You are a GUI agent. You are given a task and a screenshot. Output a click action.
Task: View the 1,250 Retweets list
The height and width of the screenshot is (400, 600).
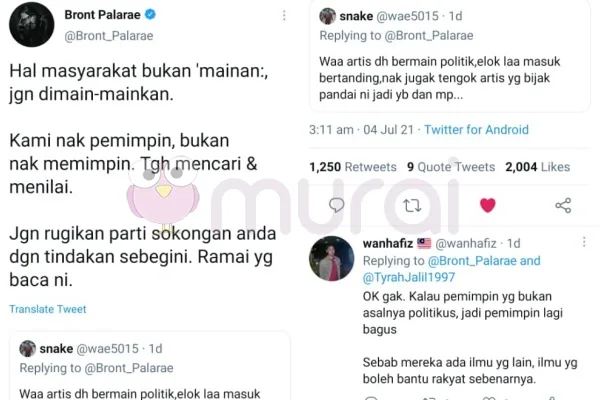point(353,167)
